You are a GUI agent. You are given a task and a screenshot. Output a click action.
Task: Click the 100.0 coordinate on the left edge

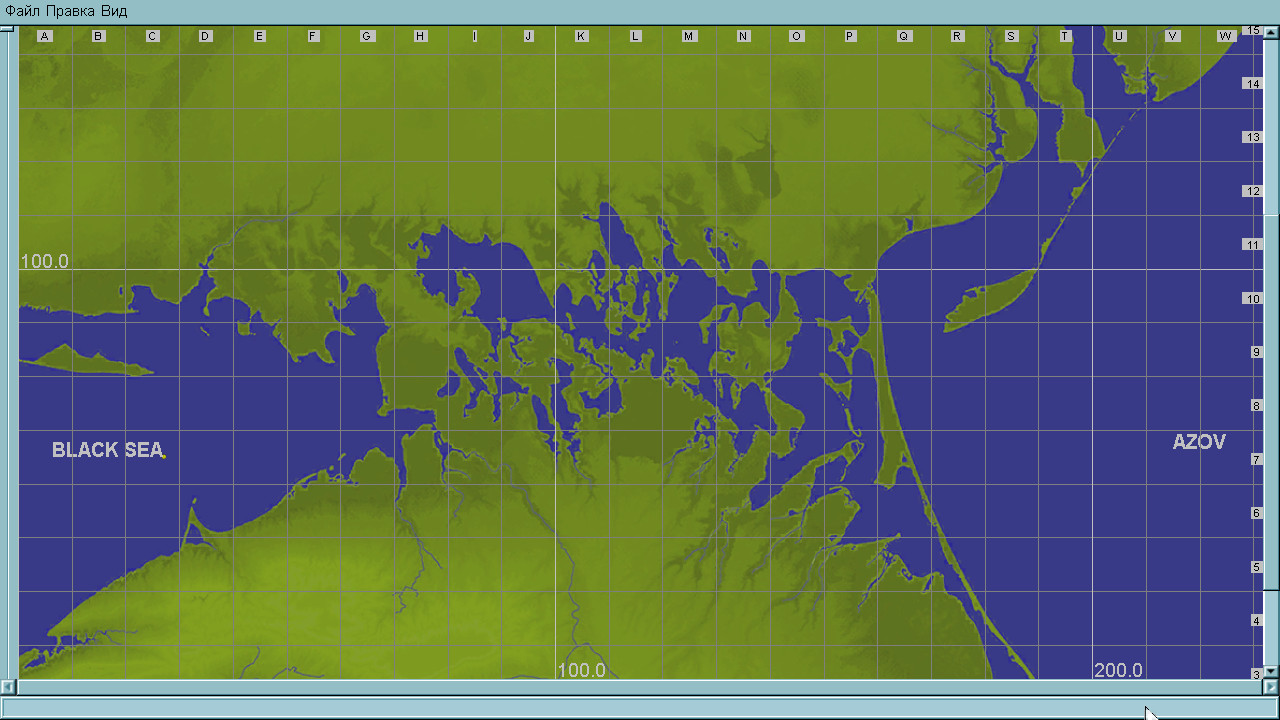(44, 261)
